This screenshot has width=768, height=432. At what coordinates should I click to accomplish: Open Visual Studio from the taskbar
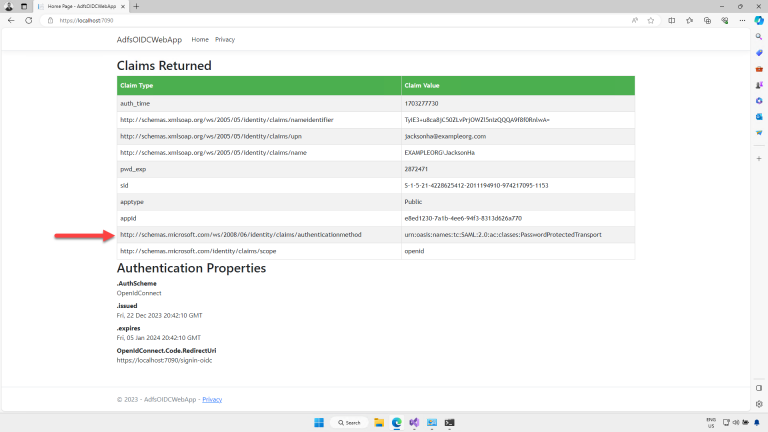413,423
